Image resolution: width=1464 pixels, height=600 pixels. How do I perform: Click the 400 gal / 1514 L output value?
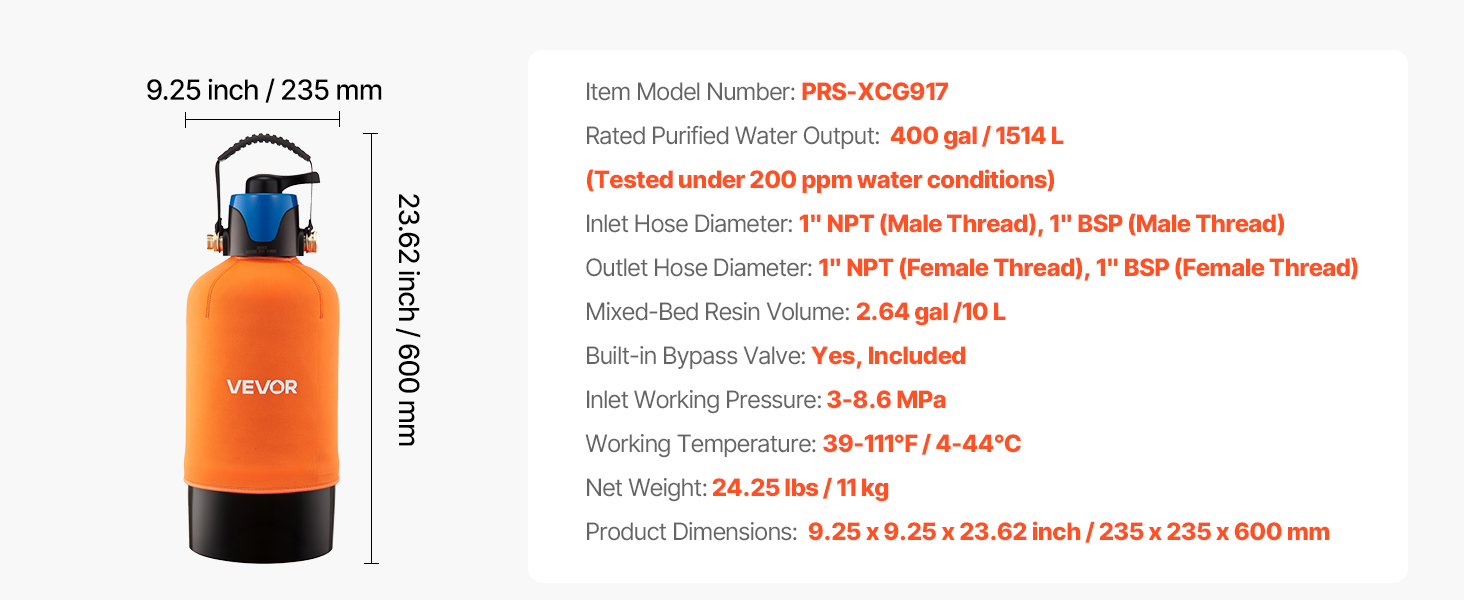click(976, 136)
